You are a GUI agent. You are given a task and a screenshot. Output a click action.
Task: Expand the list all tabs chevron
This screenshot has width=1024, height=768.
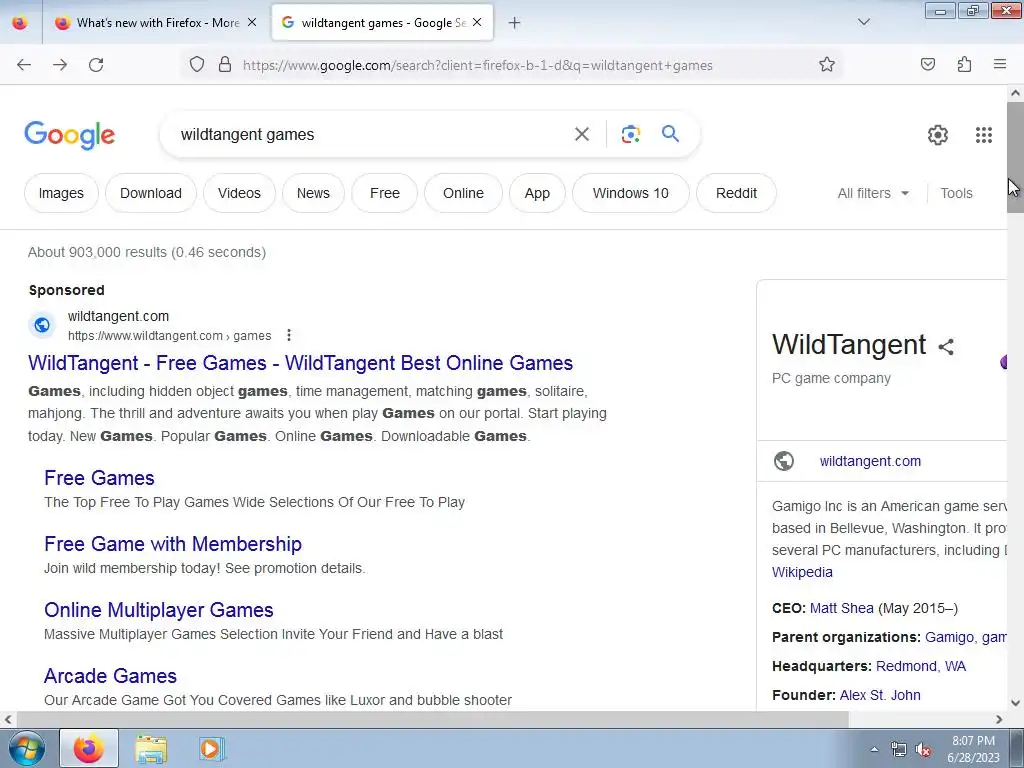click(x=863, y=22)
